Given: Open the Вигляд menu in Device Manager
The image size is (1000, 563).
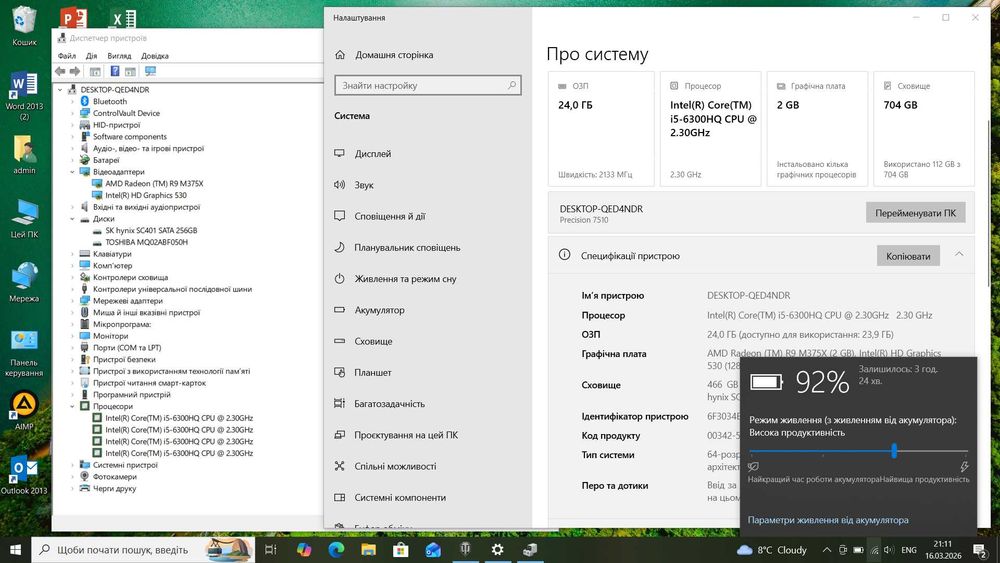Looking at the screenshot, I should (119, 55).
